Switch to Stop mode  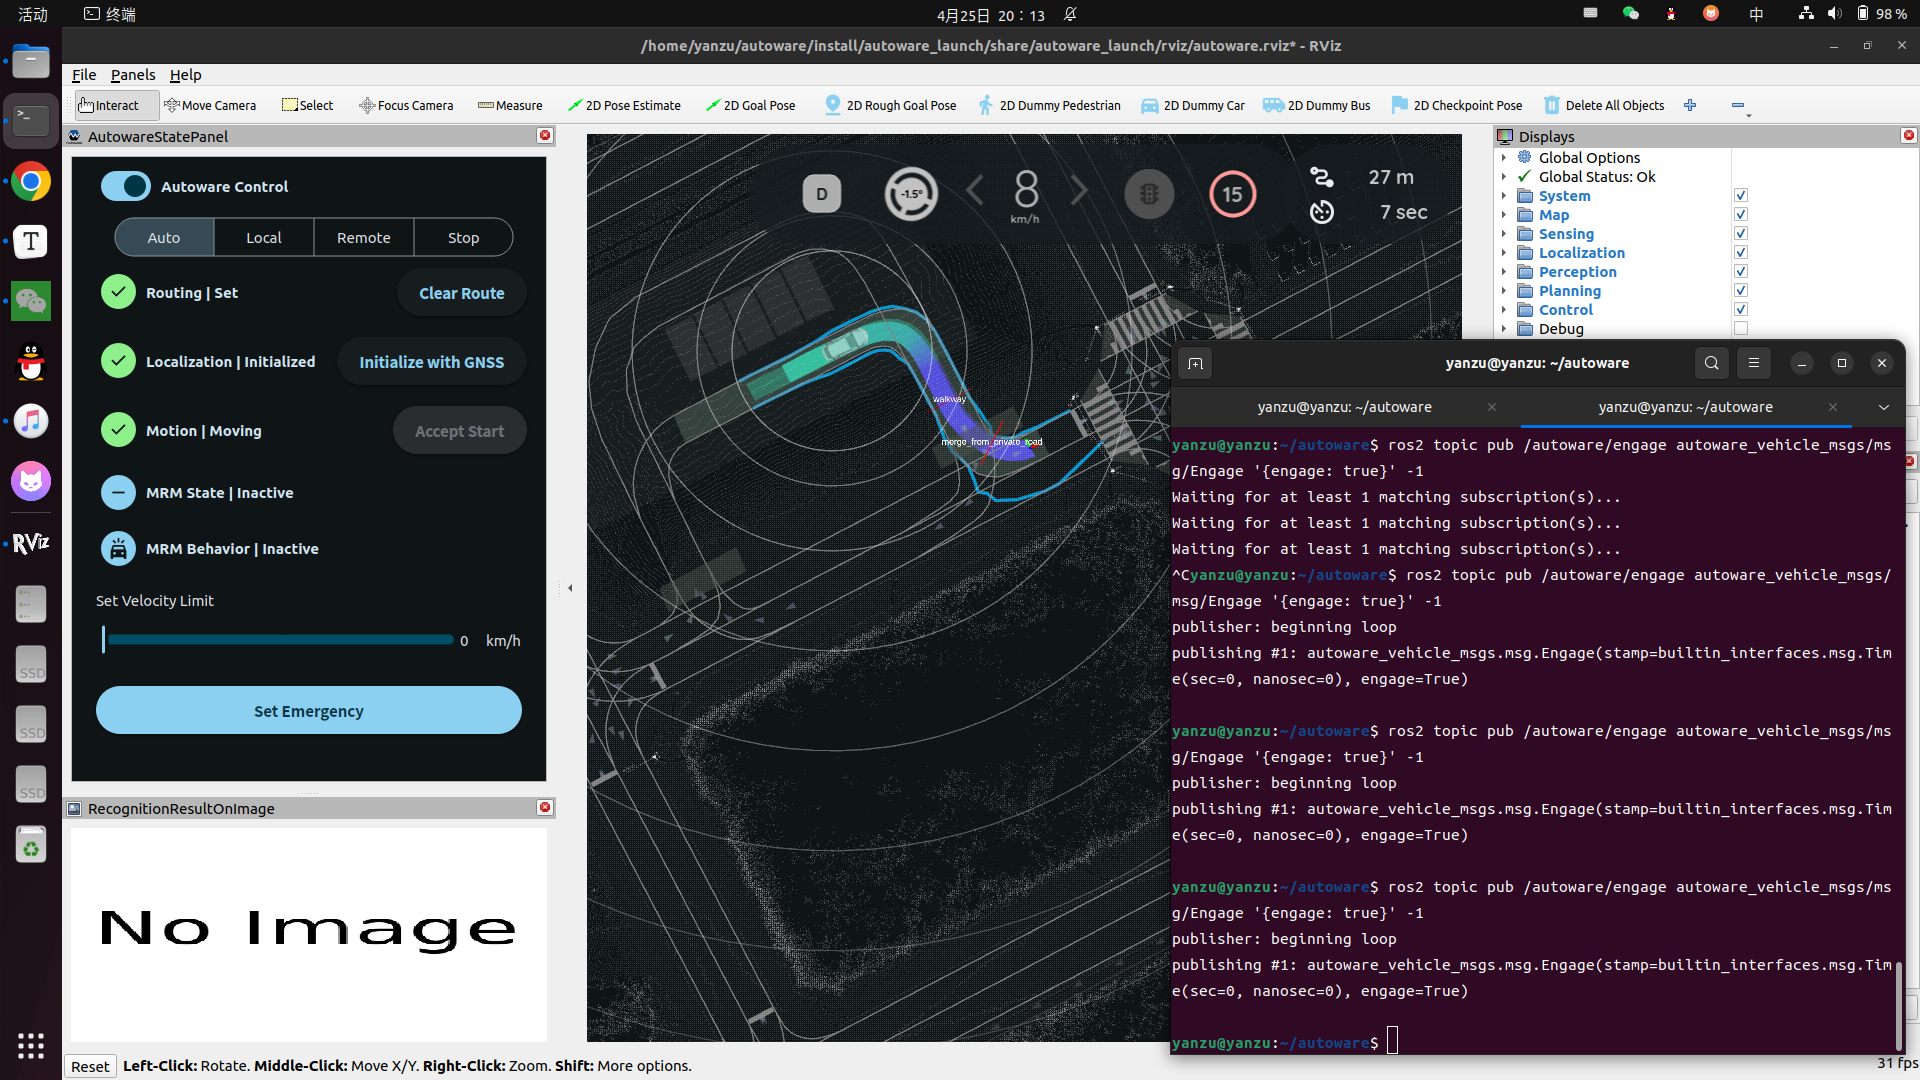pos(463,238)
